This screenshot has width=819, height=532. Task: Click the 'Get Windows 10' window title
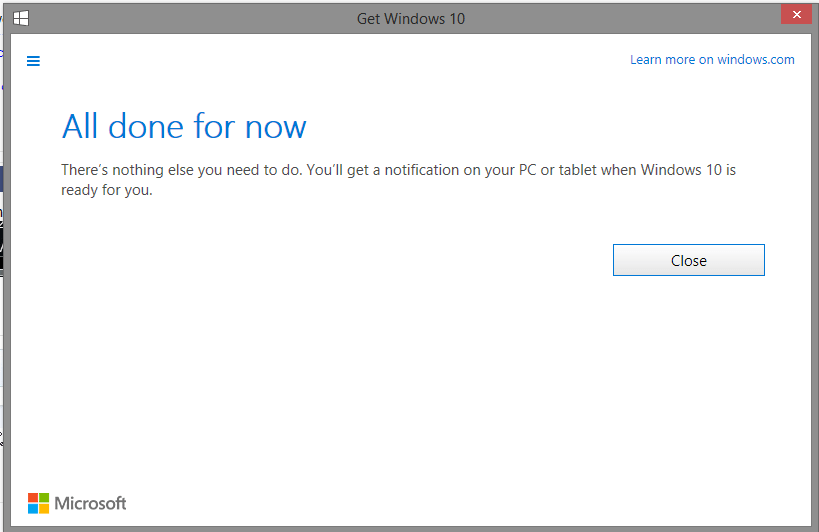click(x=411, y=19)
